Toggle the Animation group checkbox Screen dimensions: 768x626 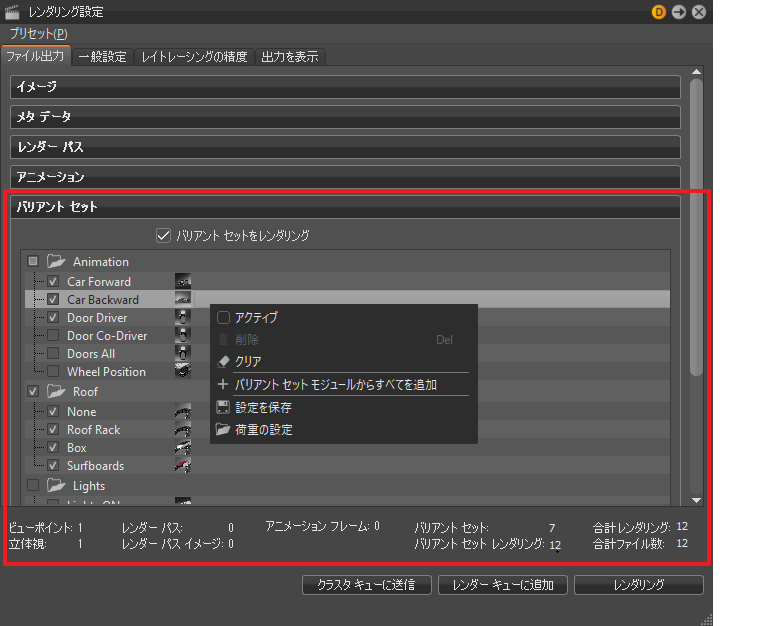click(33, 261)
